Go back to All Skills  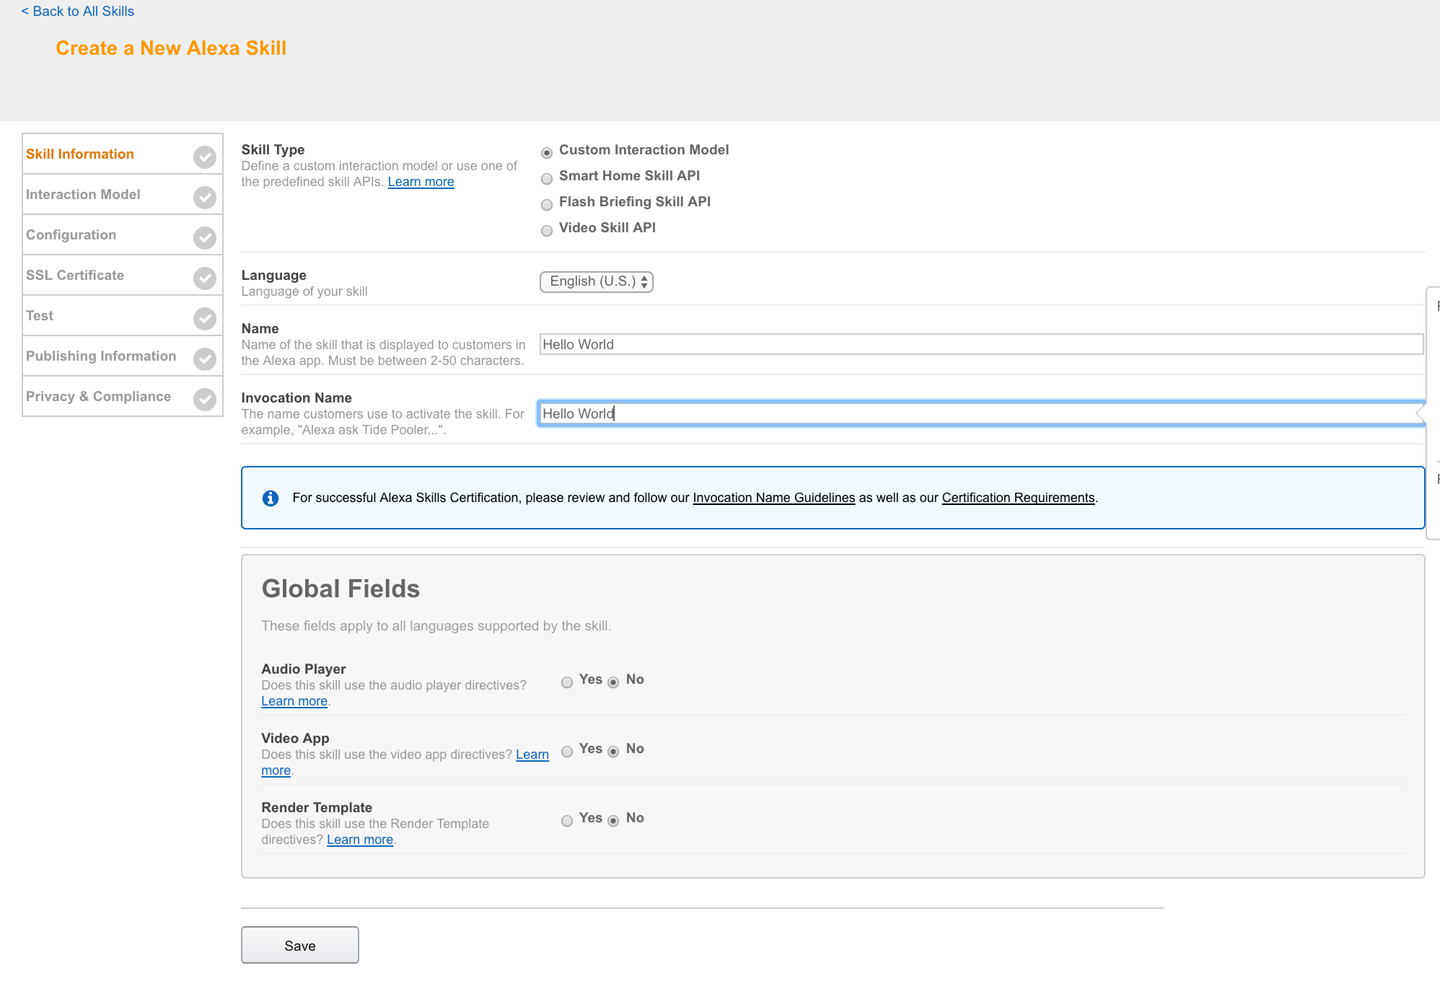click(x=77, y=11)
